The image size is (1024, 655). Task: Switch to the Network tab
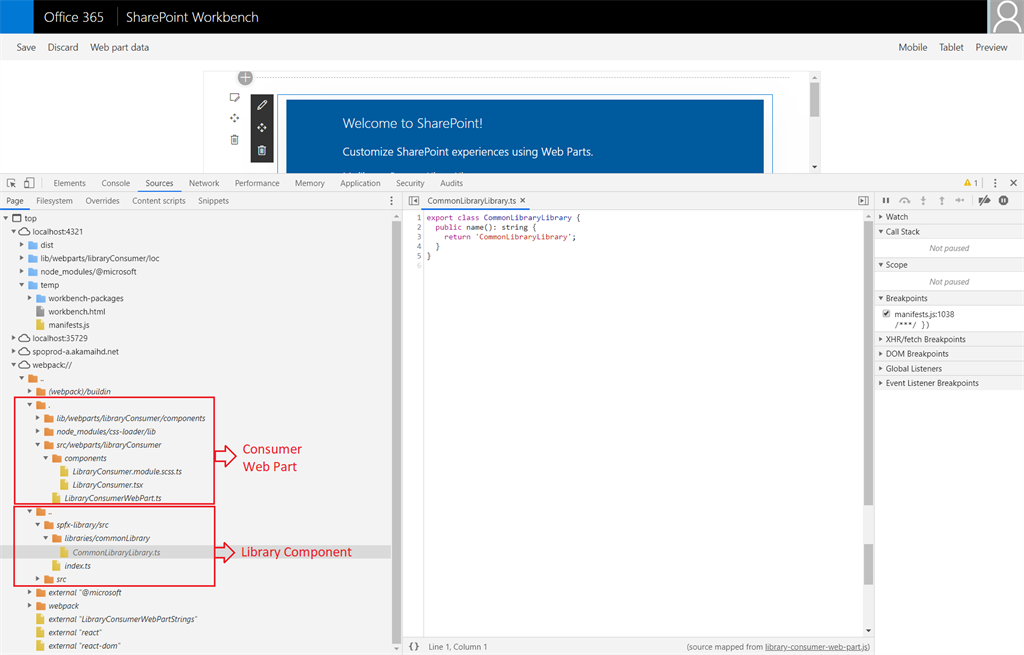(204, 184)
